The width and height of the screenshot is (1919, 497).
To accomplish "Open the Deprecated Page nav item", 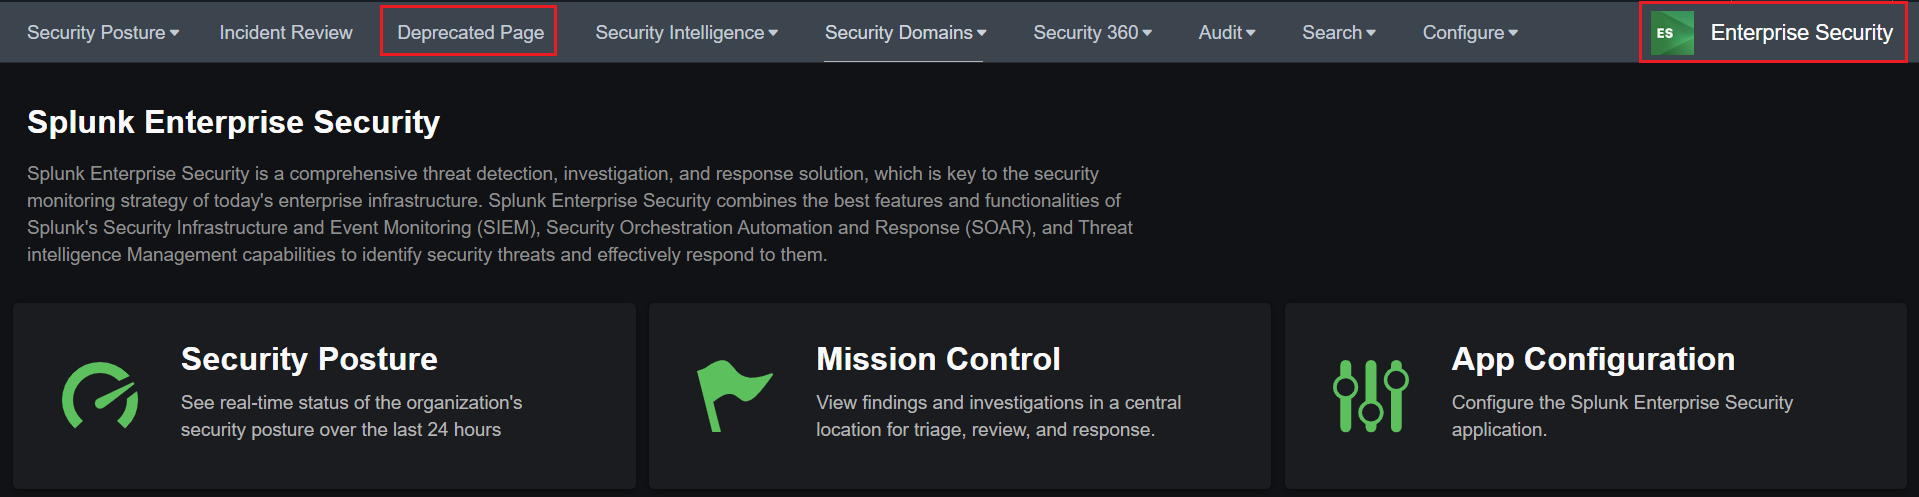I will click(x=470, y=33).
